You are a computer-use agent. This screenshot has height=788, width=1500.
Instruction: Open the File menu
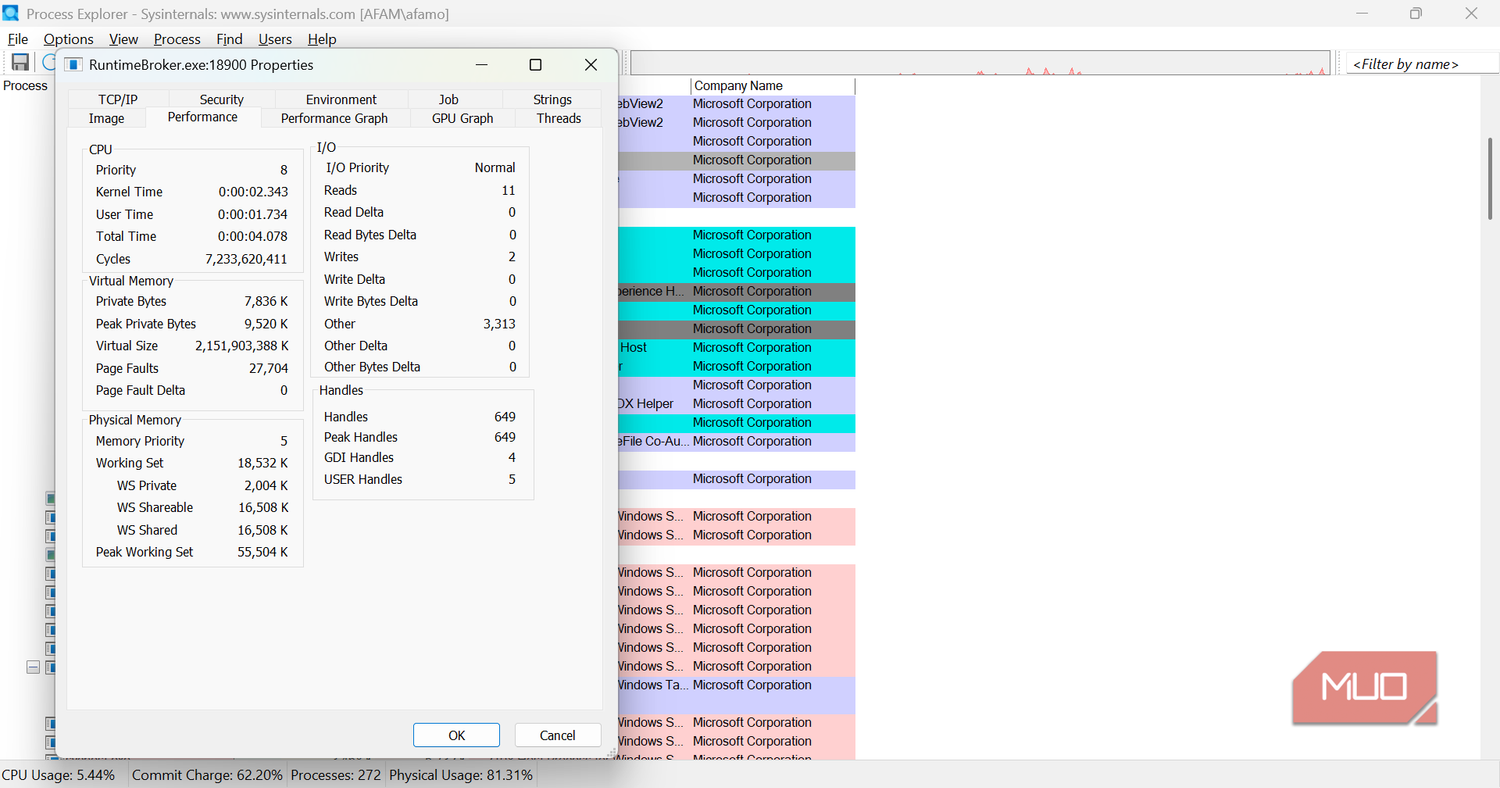18,39
